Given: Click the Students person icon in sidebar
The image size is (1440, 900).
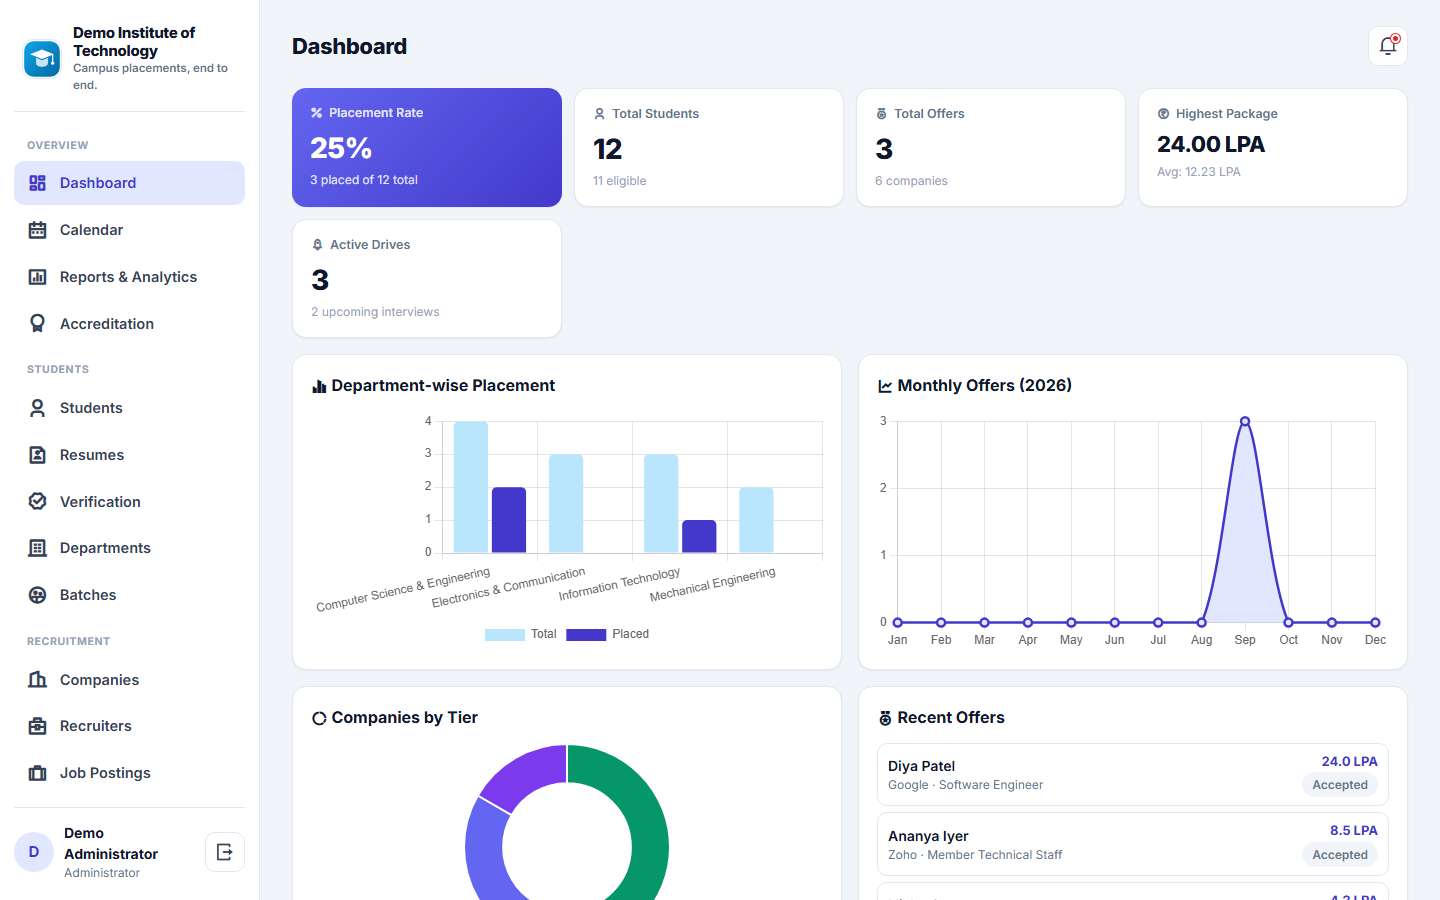Looking at the screenshot, I should click(x=38, y=408).
